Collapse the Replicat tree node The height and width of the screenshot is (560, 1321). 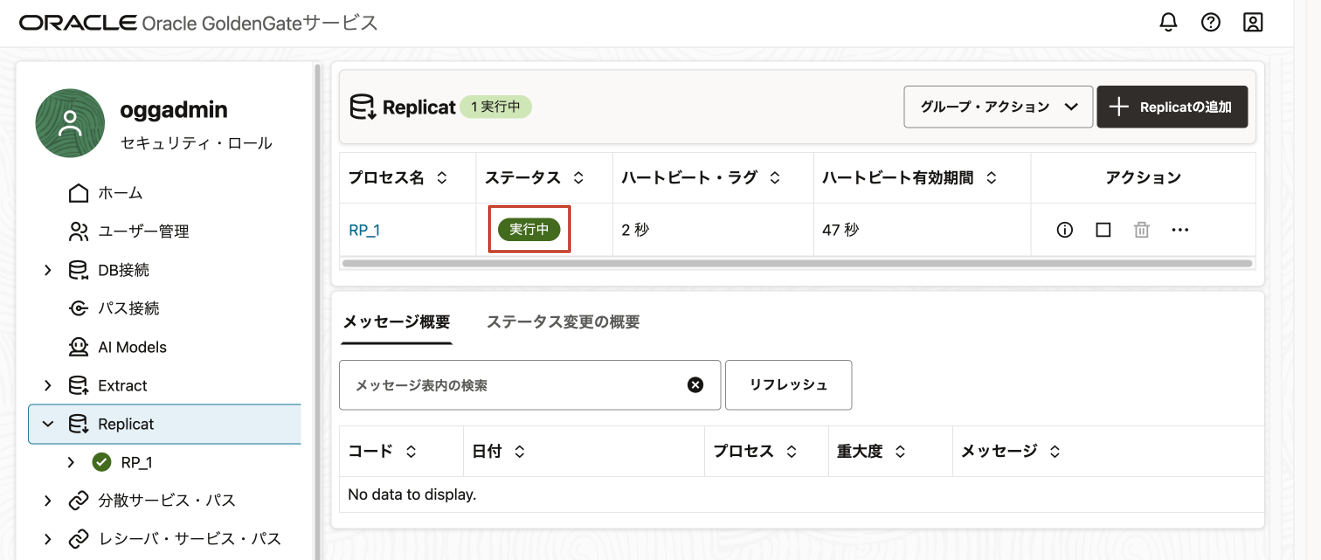[48, 424]
